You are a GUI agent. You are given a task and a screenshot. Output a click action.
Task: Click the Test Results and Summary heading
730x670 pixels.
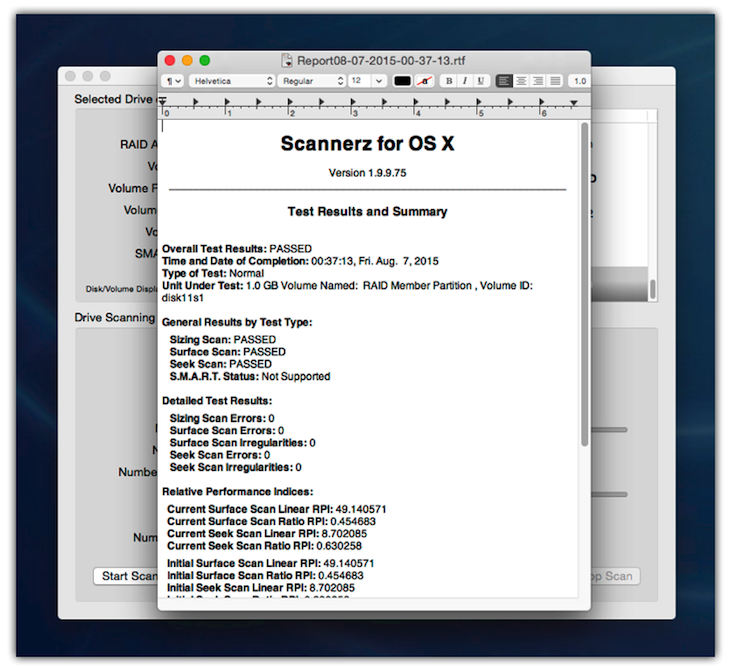point(367,211)
